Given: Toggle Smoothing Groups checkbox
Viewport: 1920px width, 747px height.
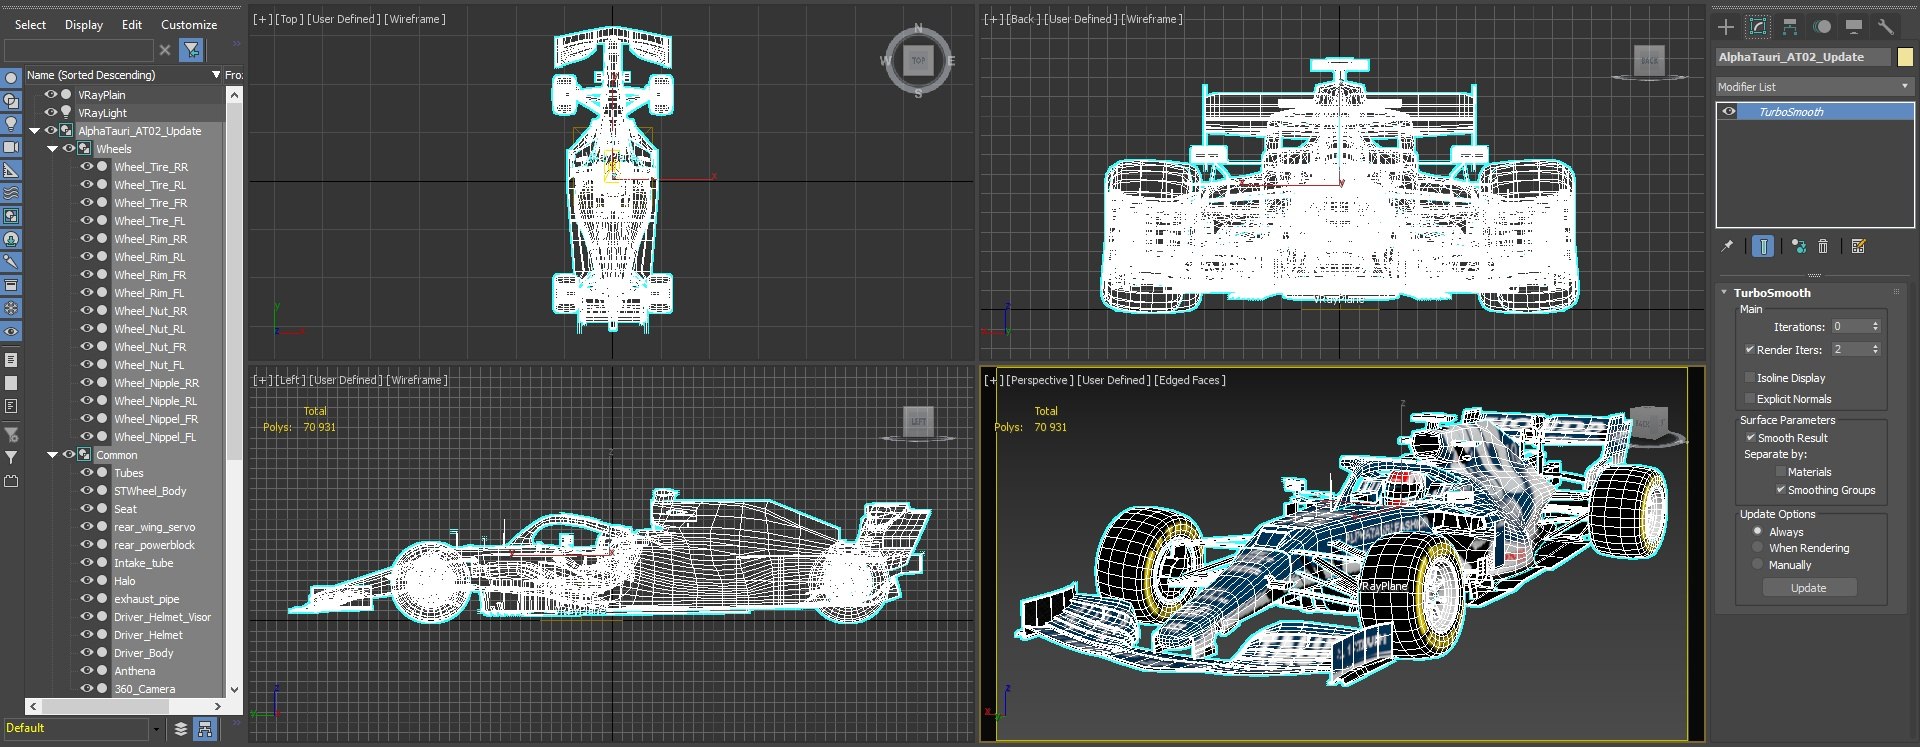Looking at the screenshot, I should tap(1781, 490).
